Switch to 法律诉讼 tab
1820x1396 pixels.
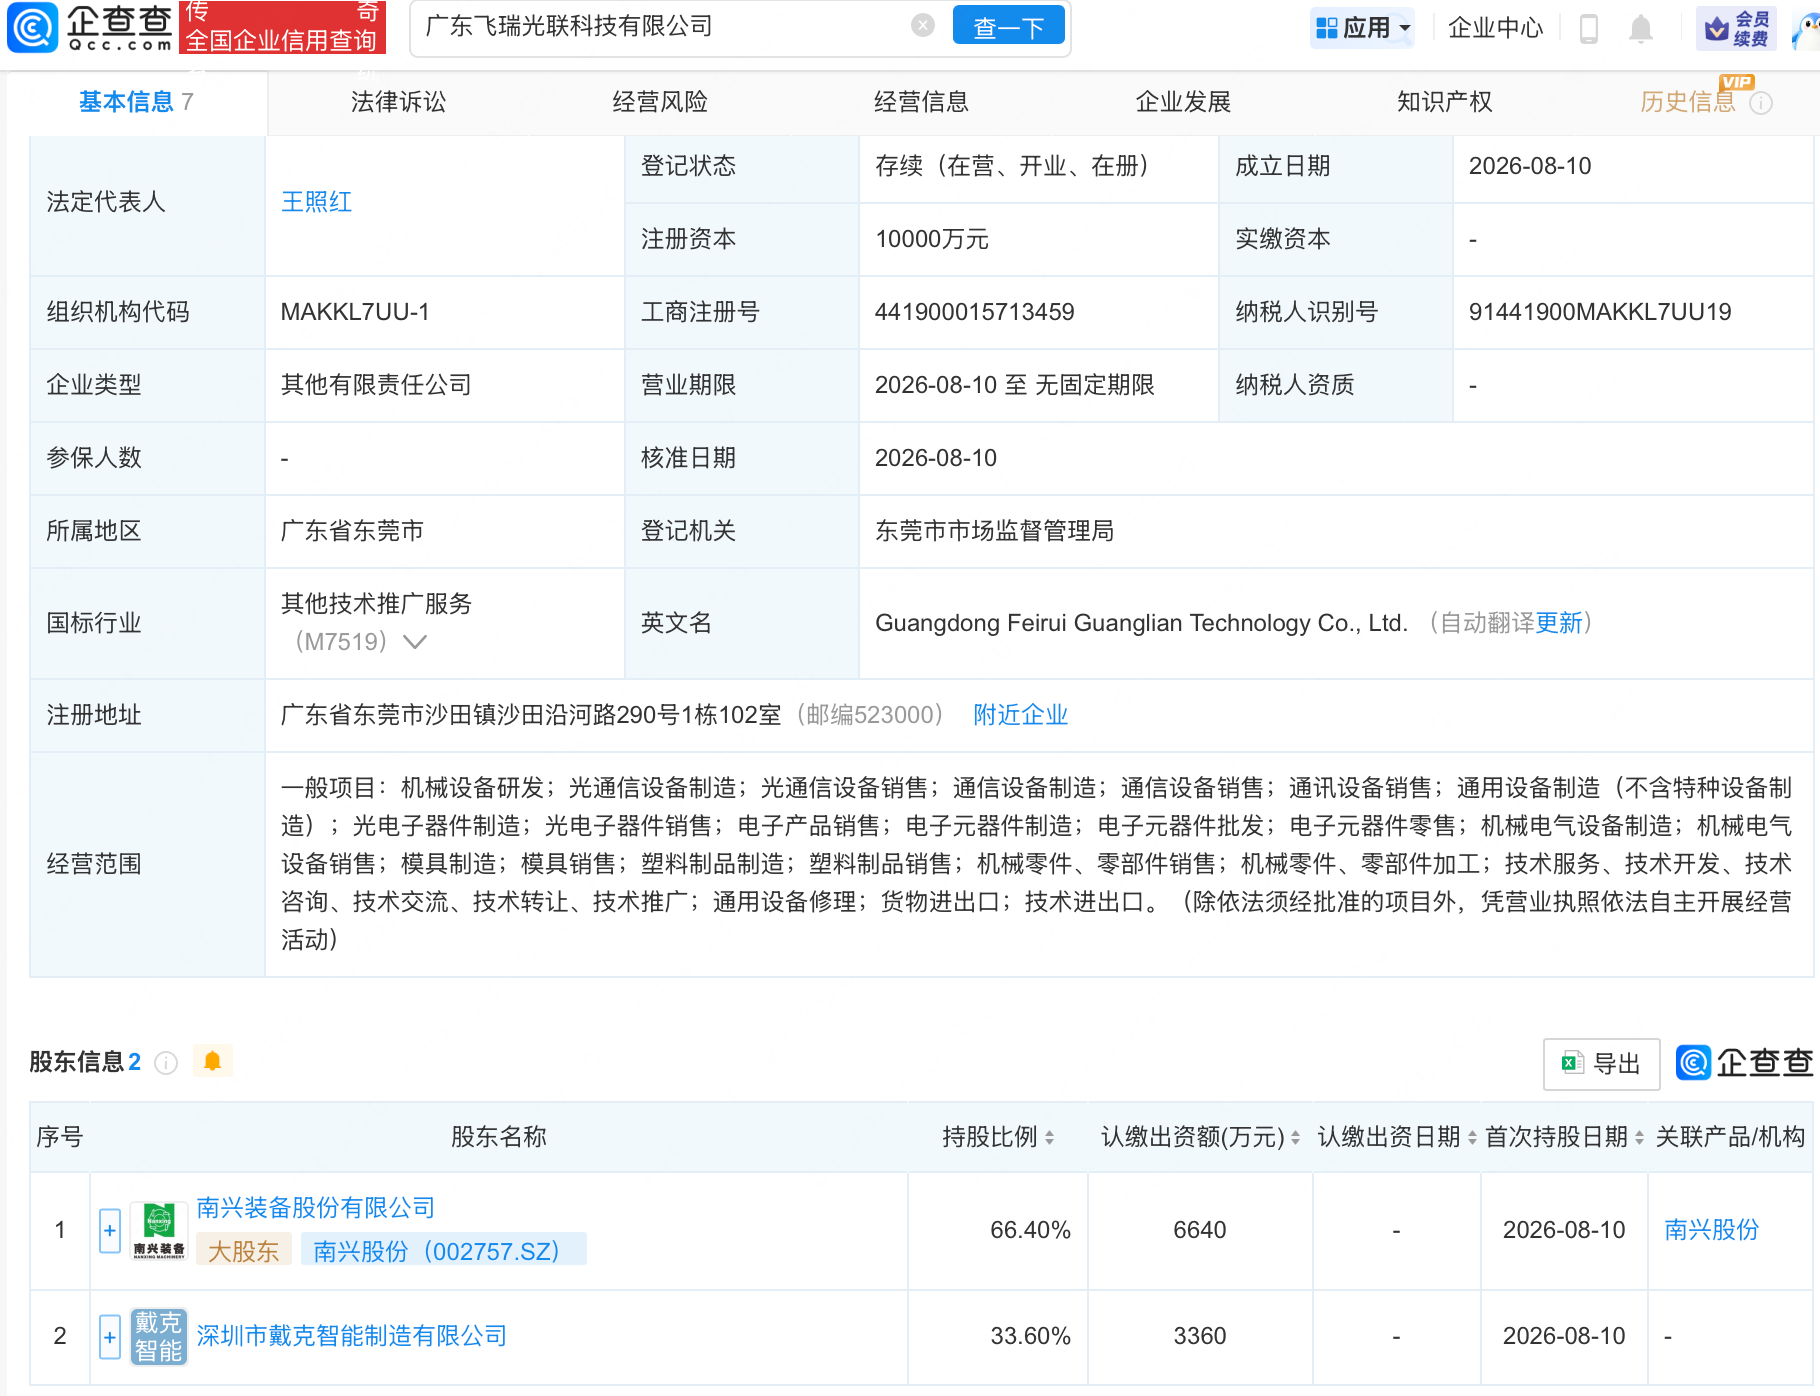[398, 102]
